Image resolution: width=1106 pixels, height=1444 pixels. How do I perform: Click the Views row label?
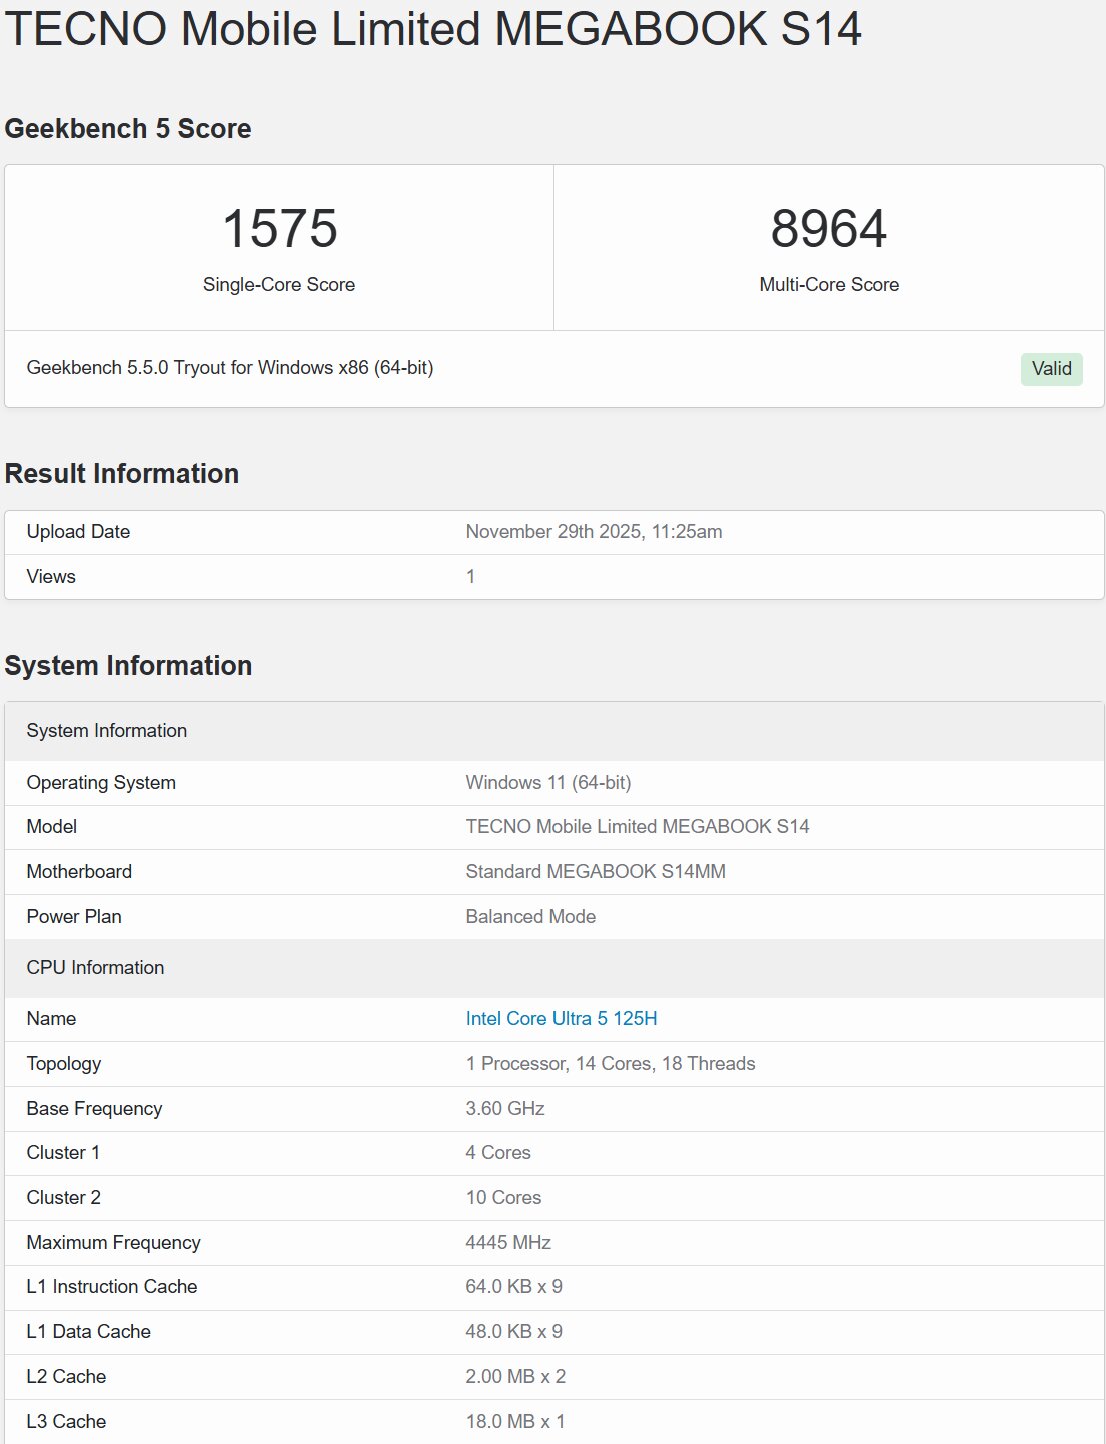click(51, 577)
